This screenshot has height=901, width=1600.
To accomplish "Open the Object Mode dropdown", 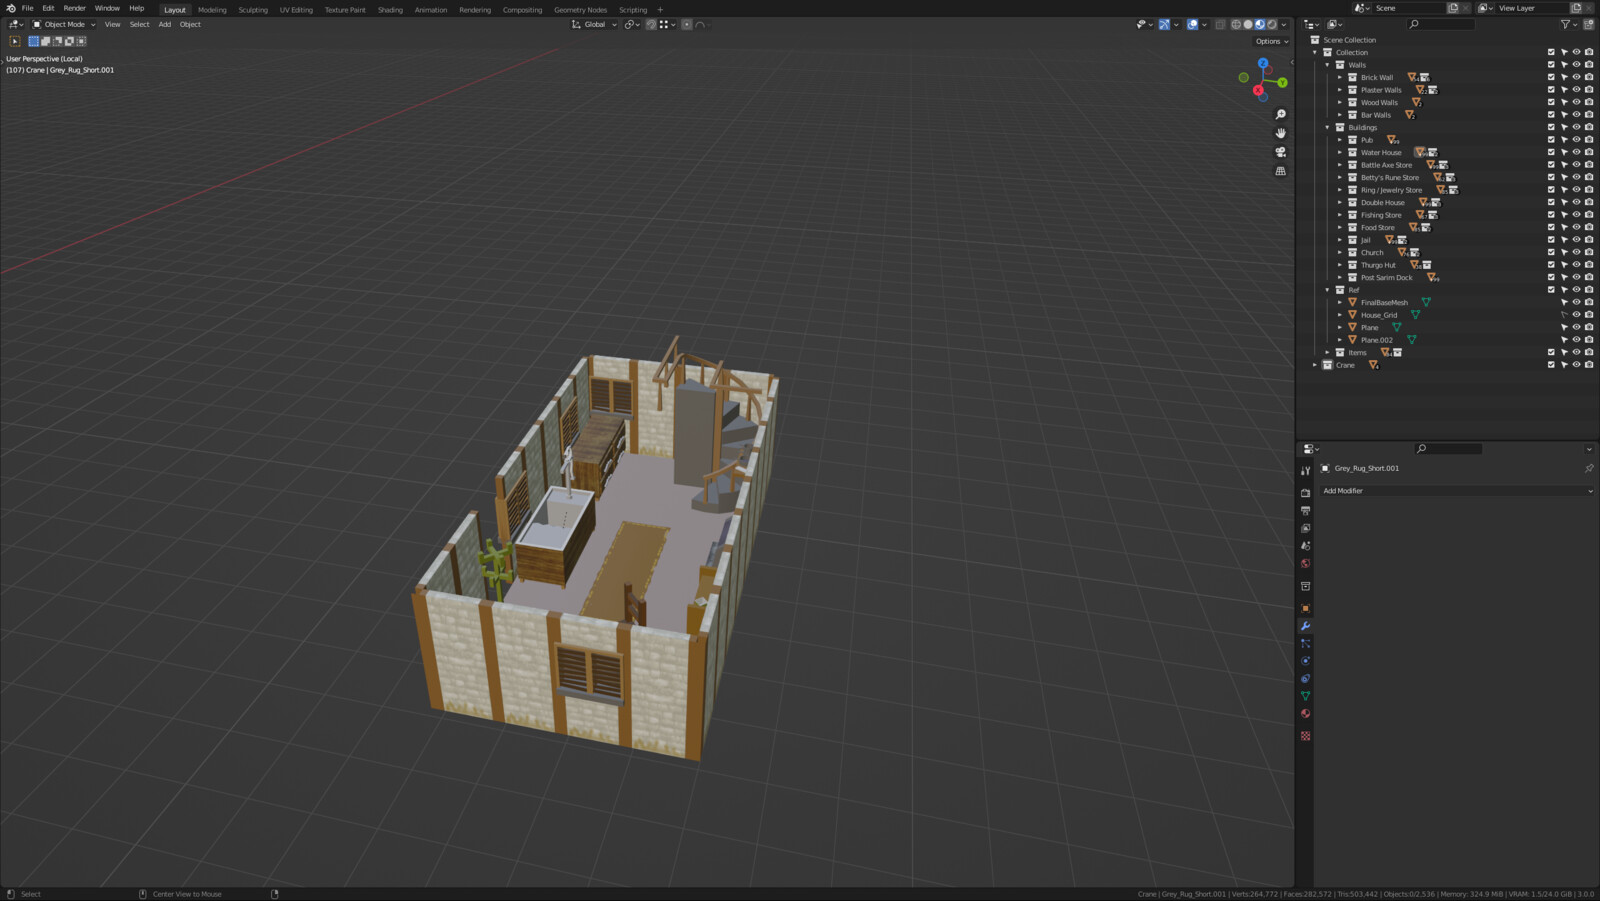I will [x=64, y=24].
